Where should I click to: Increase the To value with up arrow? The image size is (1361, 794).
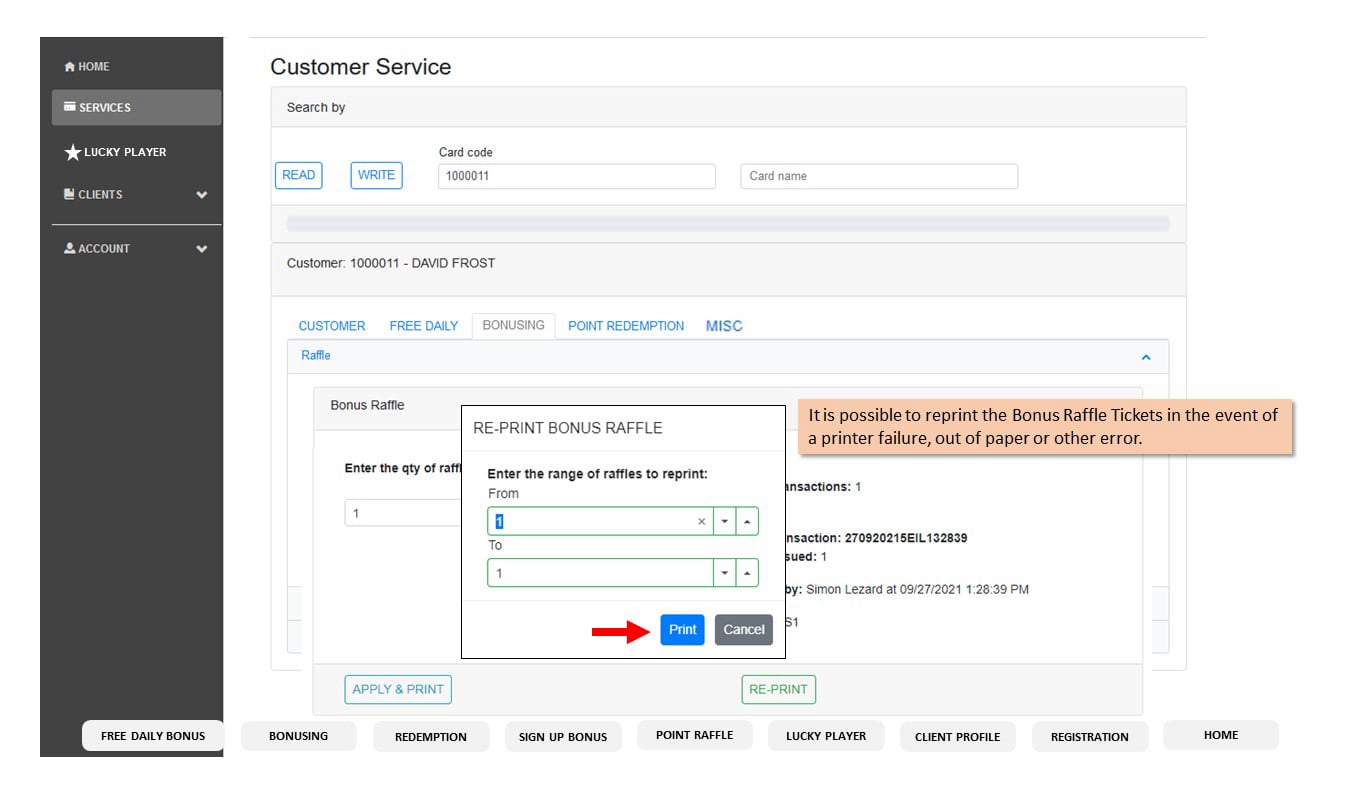point(747,573)
